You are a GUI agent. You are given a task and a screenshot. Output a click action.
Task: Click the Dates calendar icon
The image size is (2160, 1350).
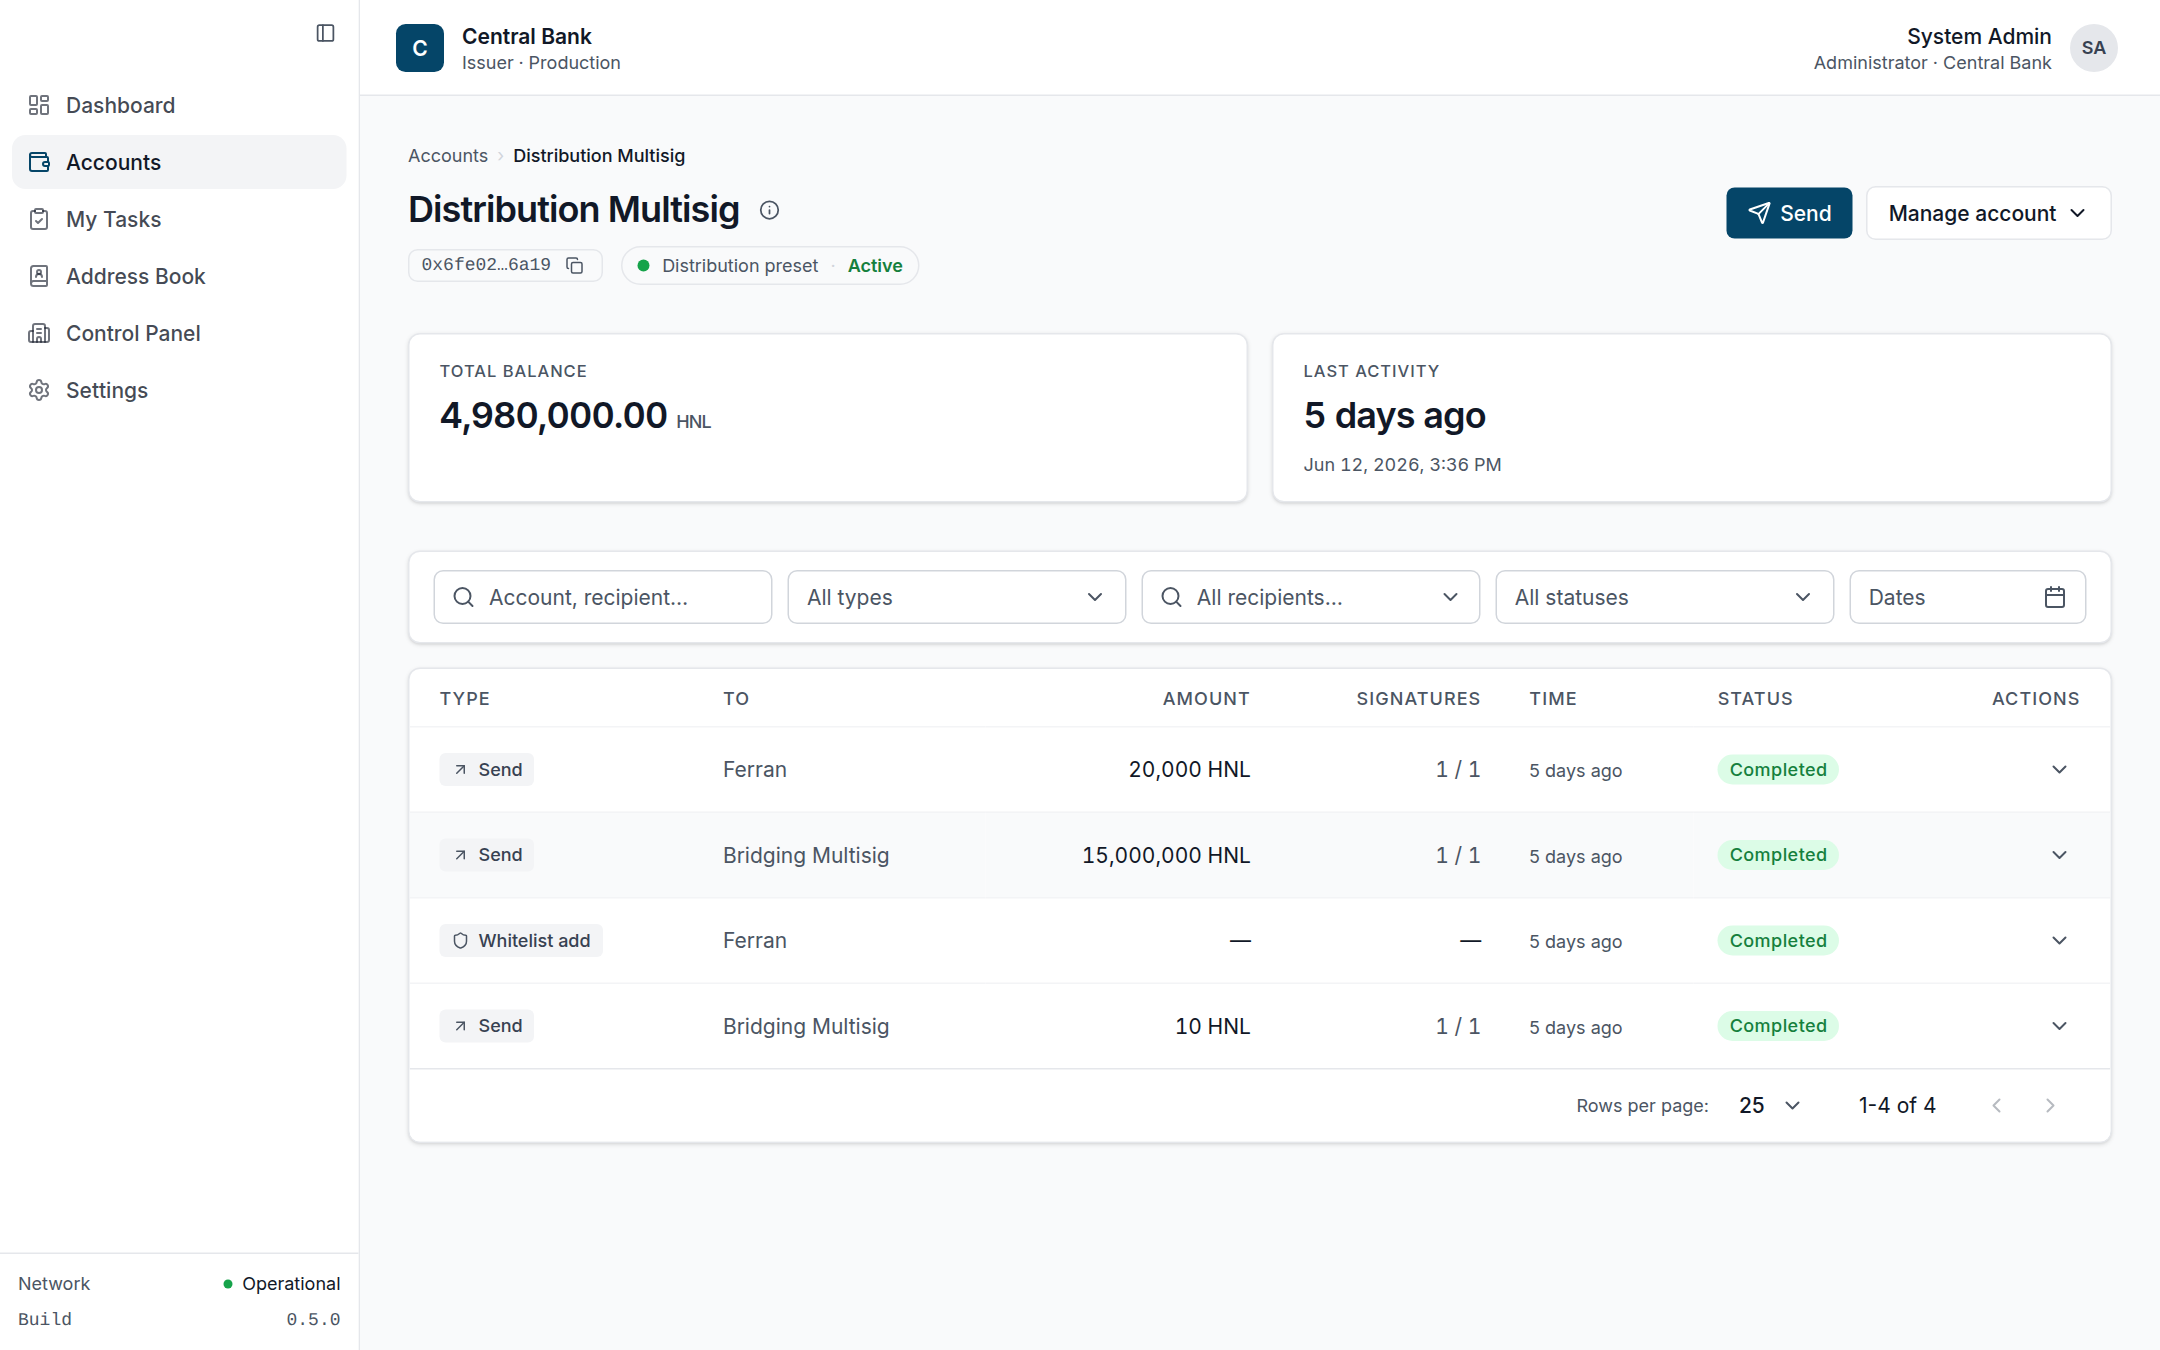pyautogui.click(x=2055, y=597)
